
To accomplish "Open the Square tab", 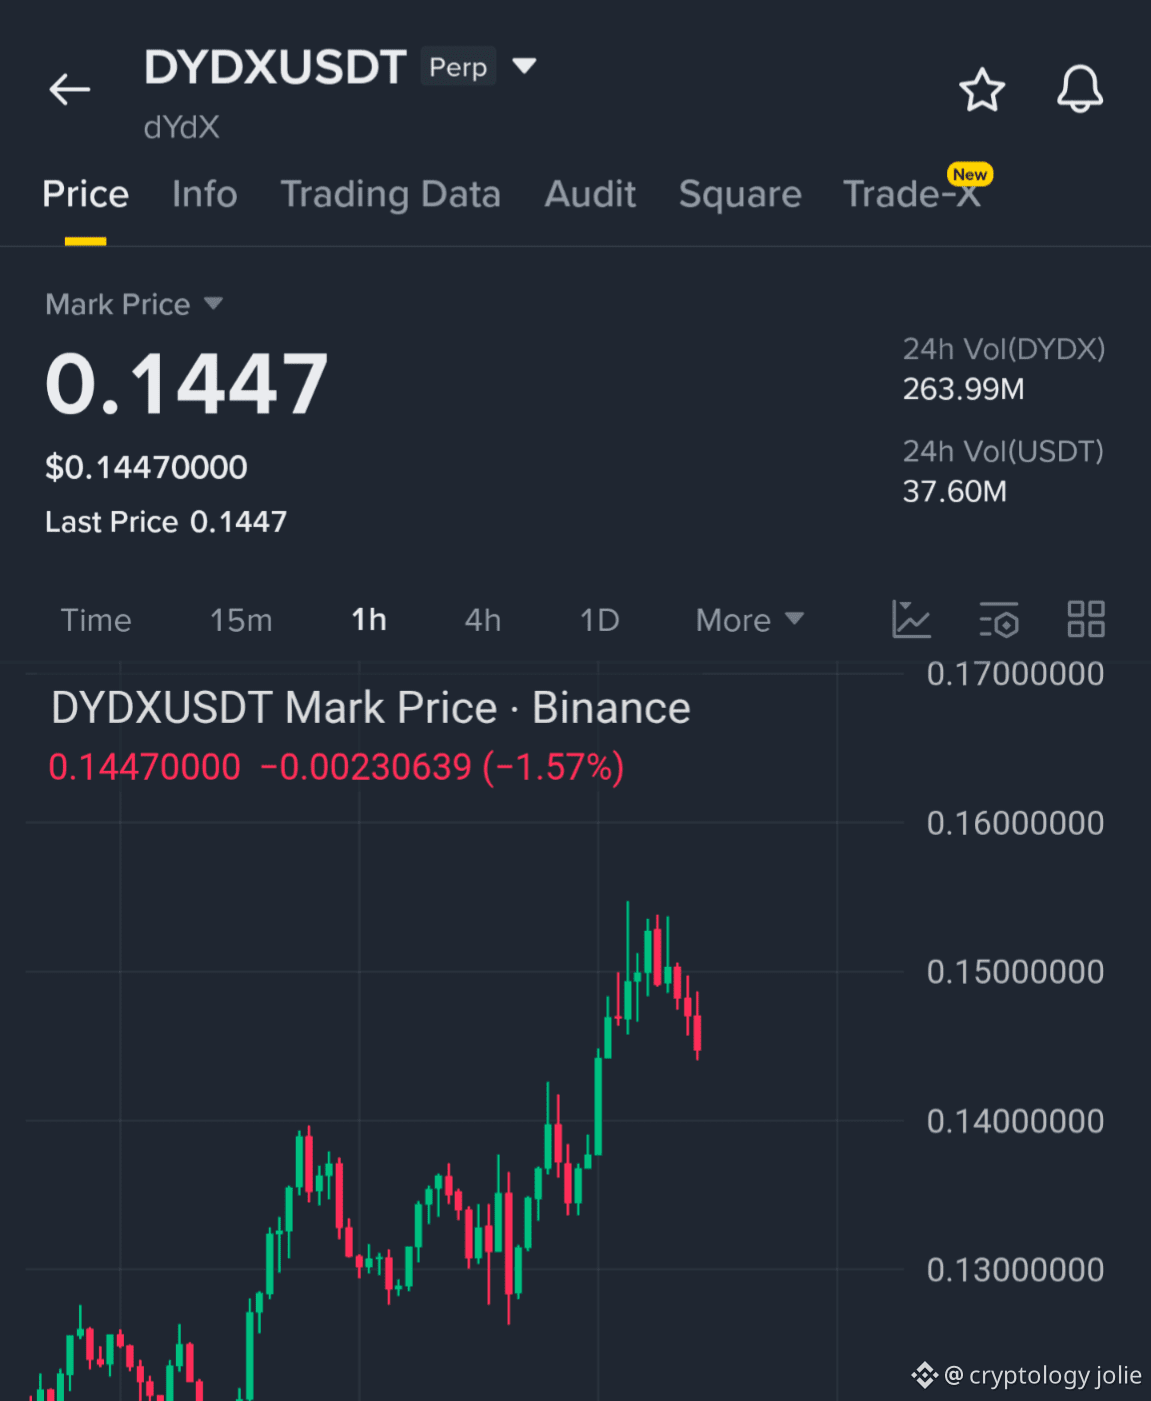I will pyautogui.click(x=740, y=194).
